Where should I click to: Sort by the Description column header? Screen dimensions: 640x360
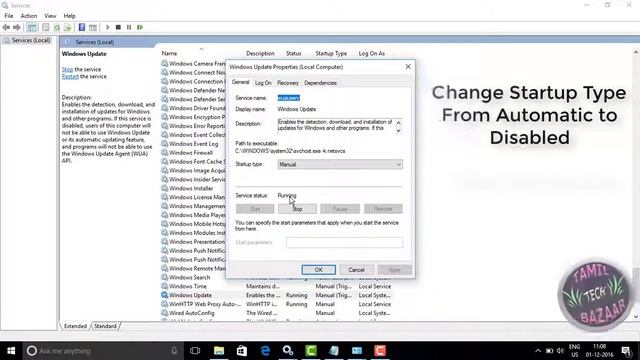point(260,53)
